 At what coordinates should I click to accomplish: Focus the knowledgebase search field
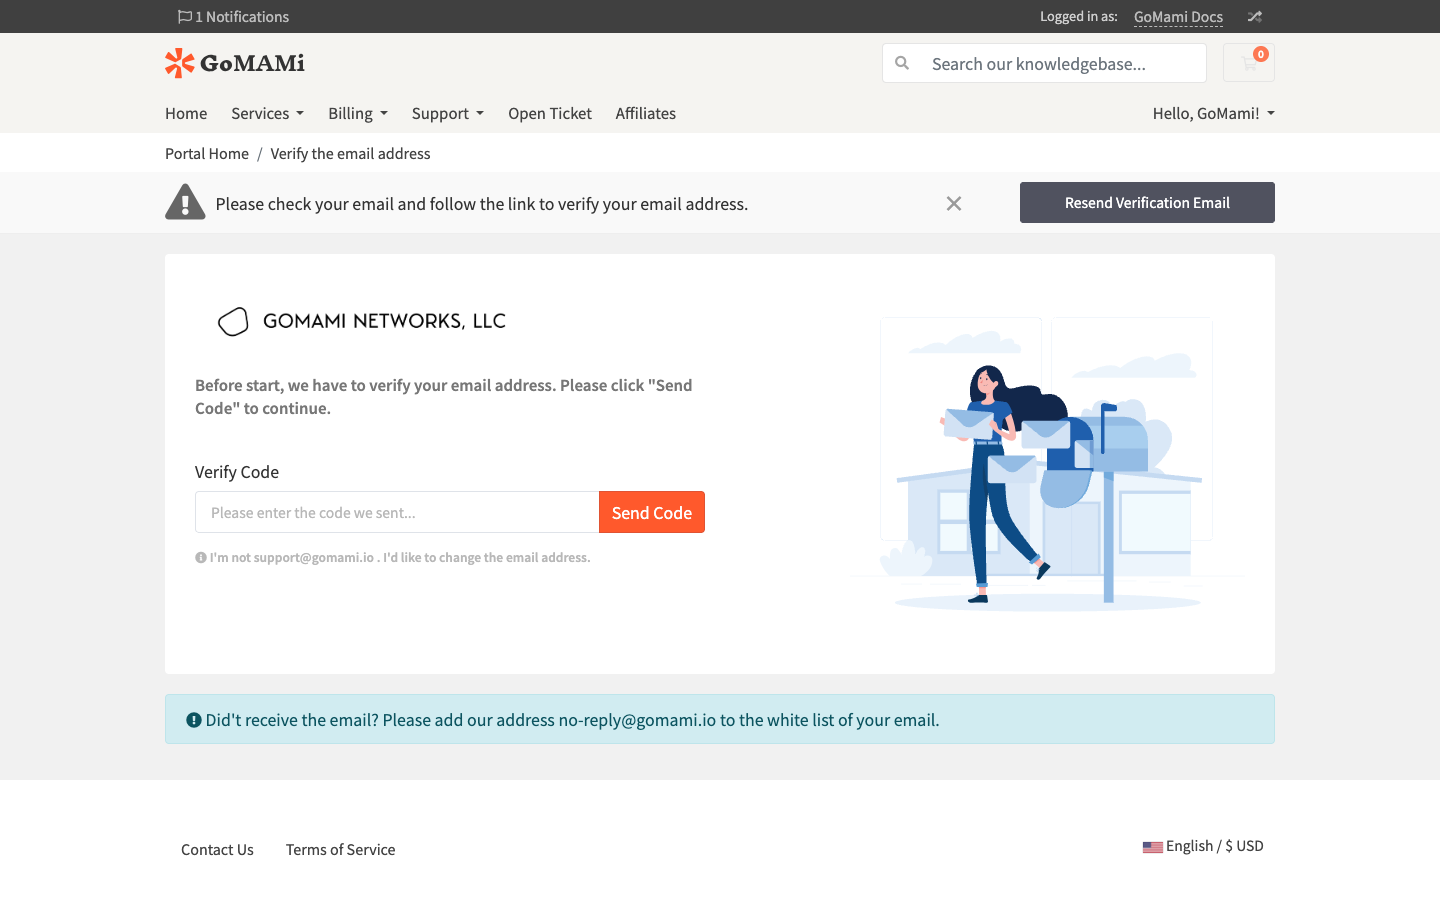point(1062,63)
